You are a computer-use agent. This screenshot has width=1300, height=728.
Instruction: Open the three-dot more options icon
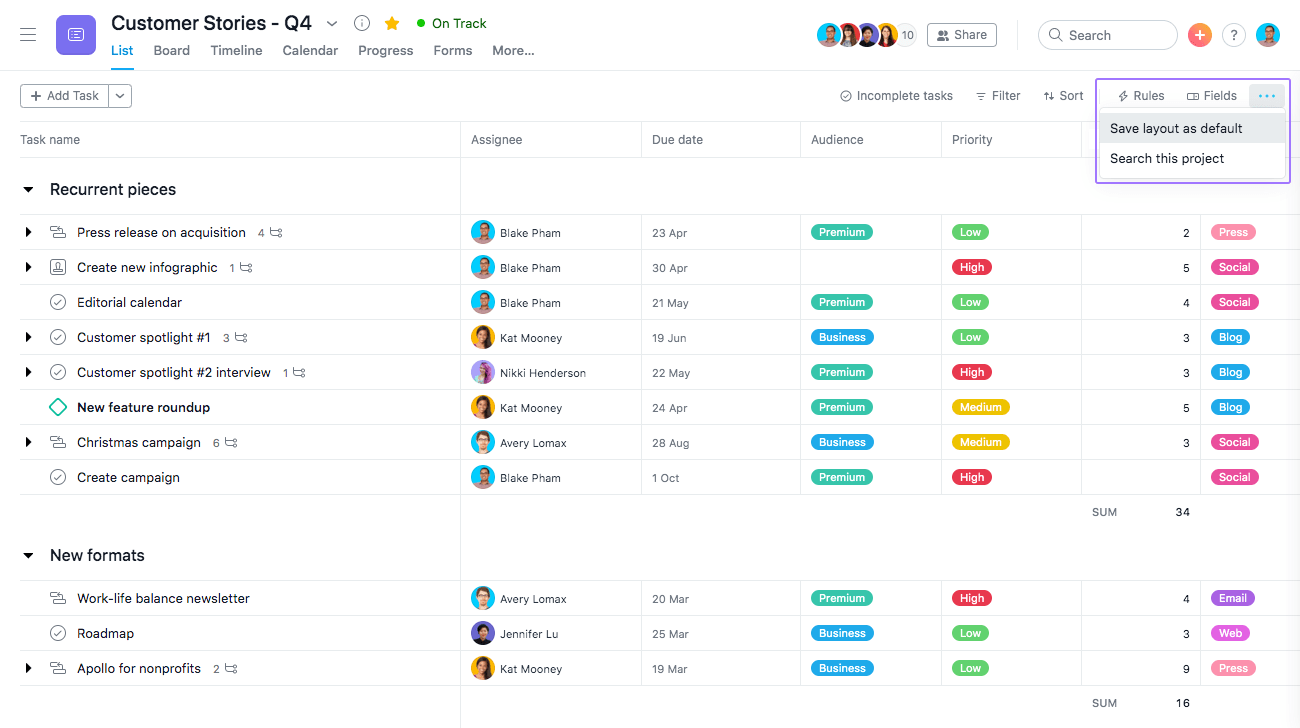tap(1267, 96)
